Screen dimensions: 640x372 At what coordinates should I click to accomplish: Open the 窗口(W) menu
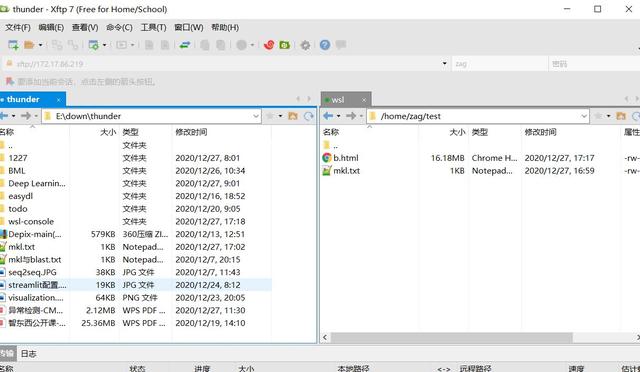tap(189, 27)
